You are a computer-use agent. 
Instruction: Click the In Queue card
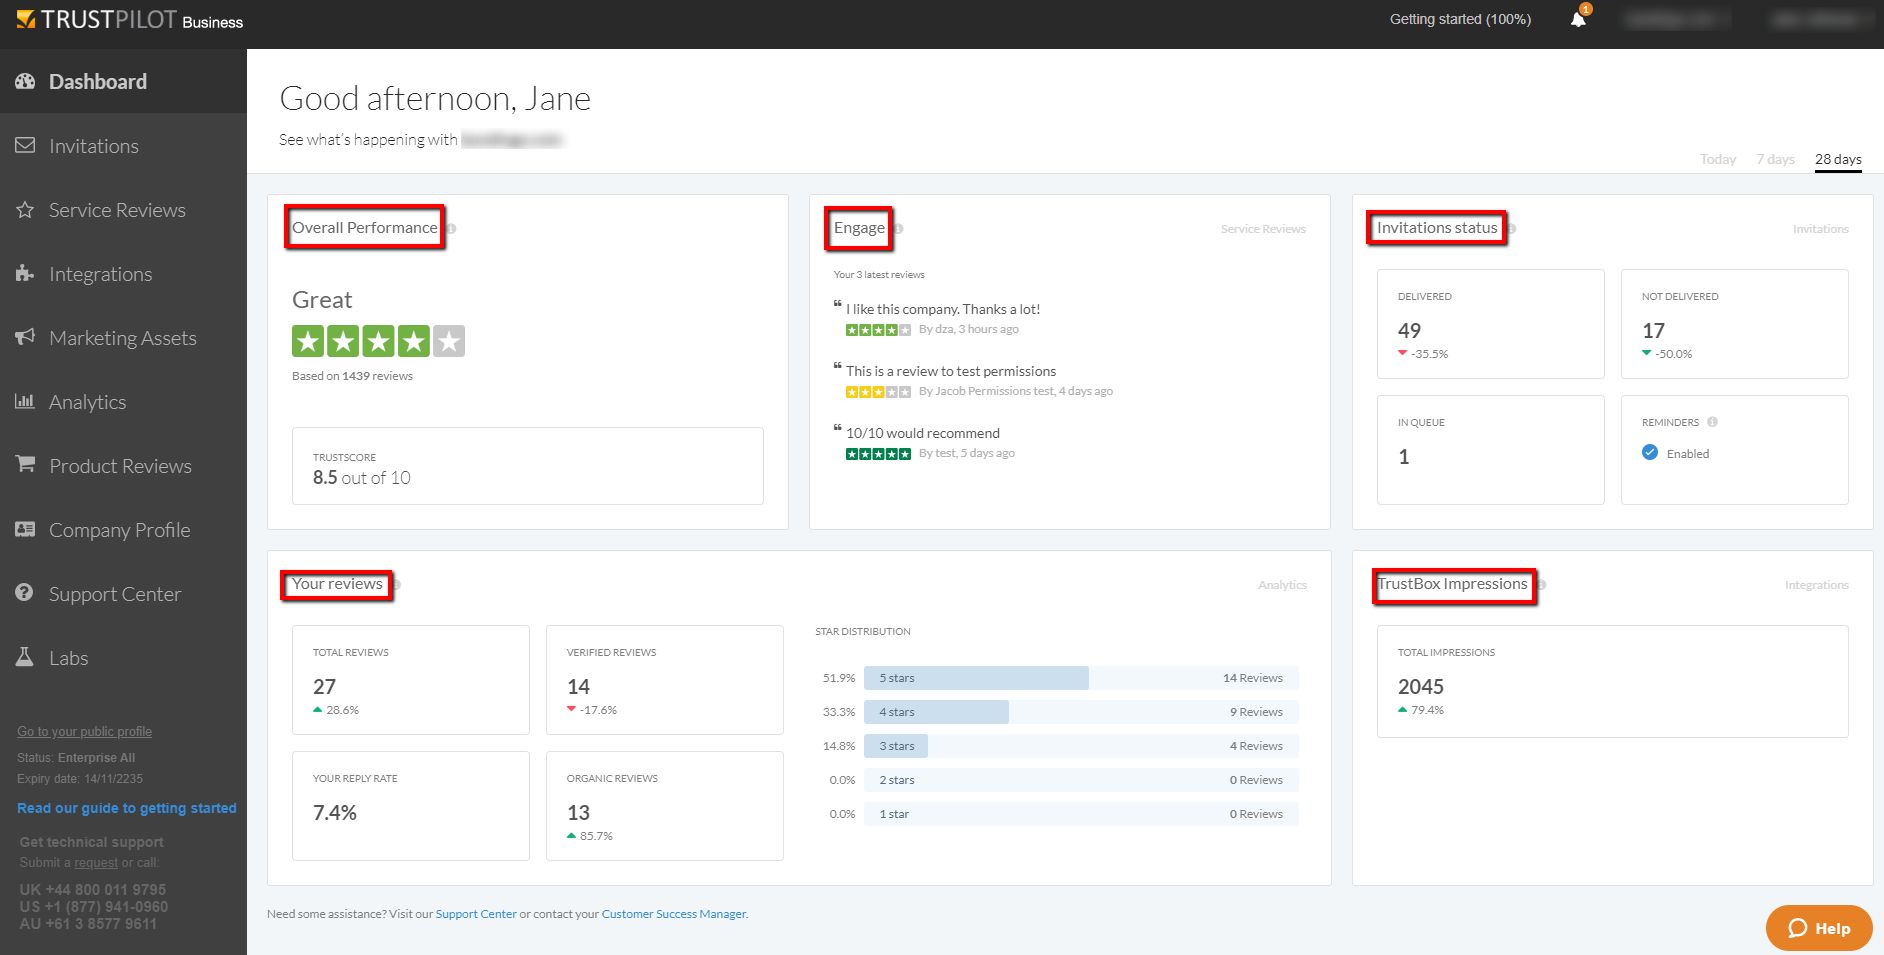click(1490, 450)
